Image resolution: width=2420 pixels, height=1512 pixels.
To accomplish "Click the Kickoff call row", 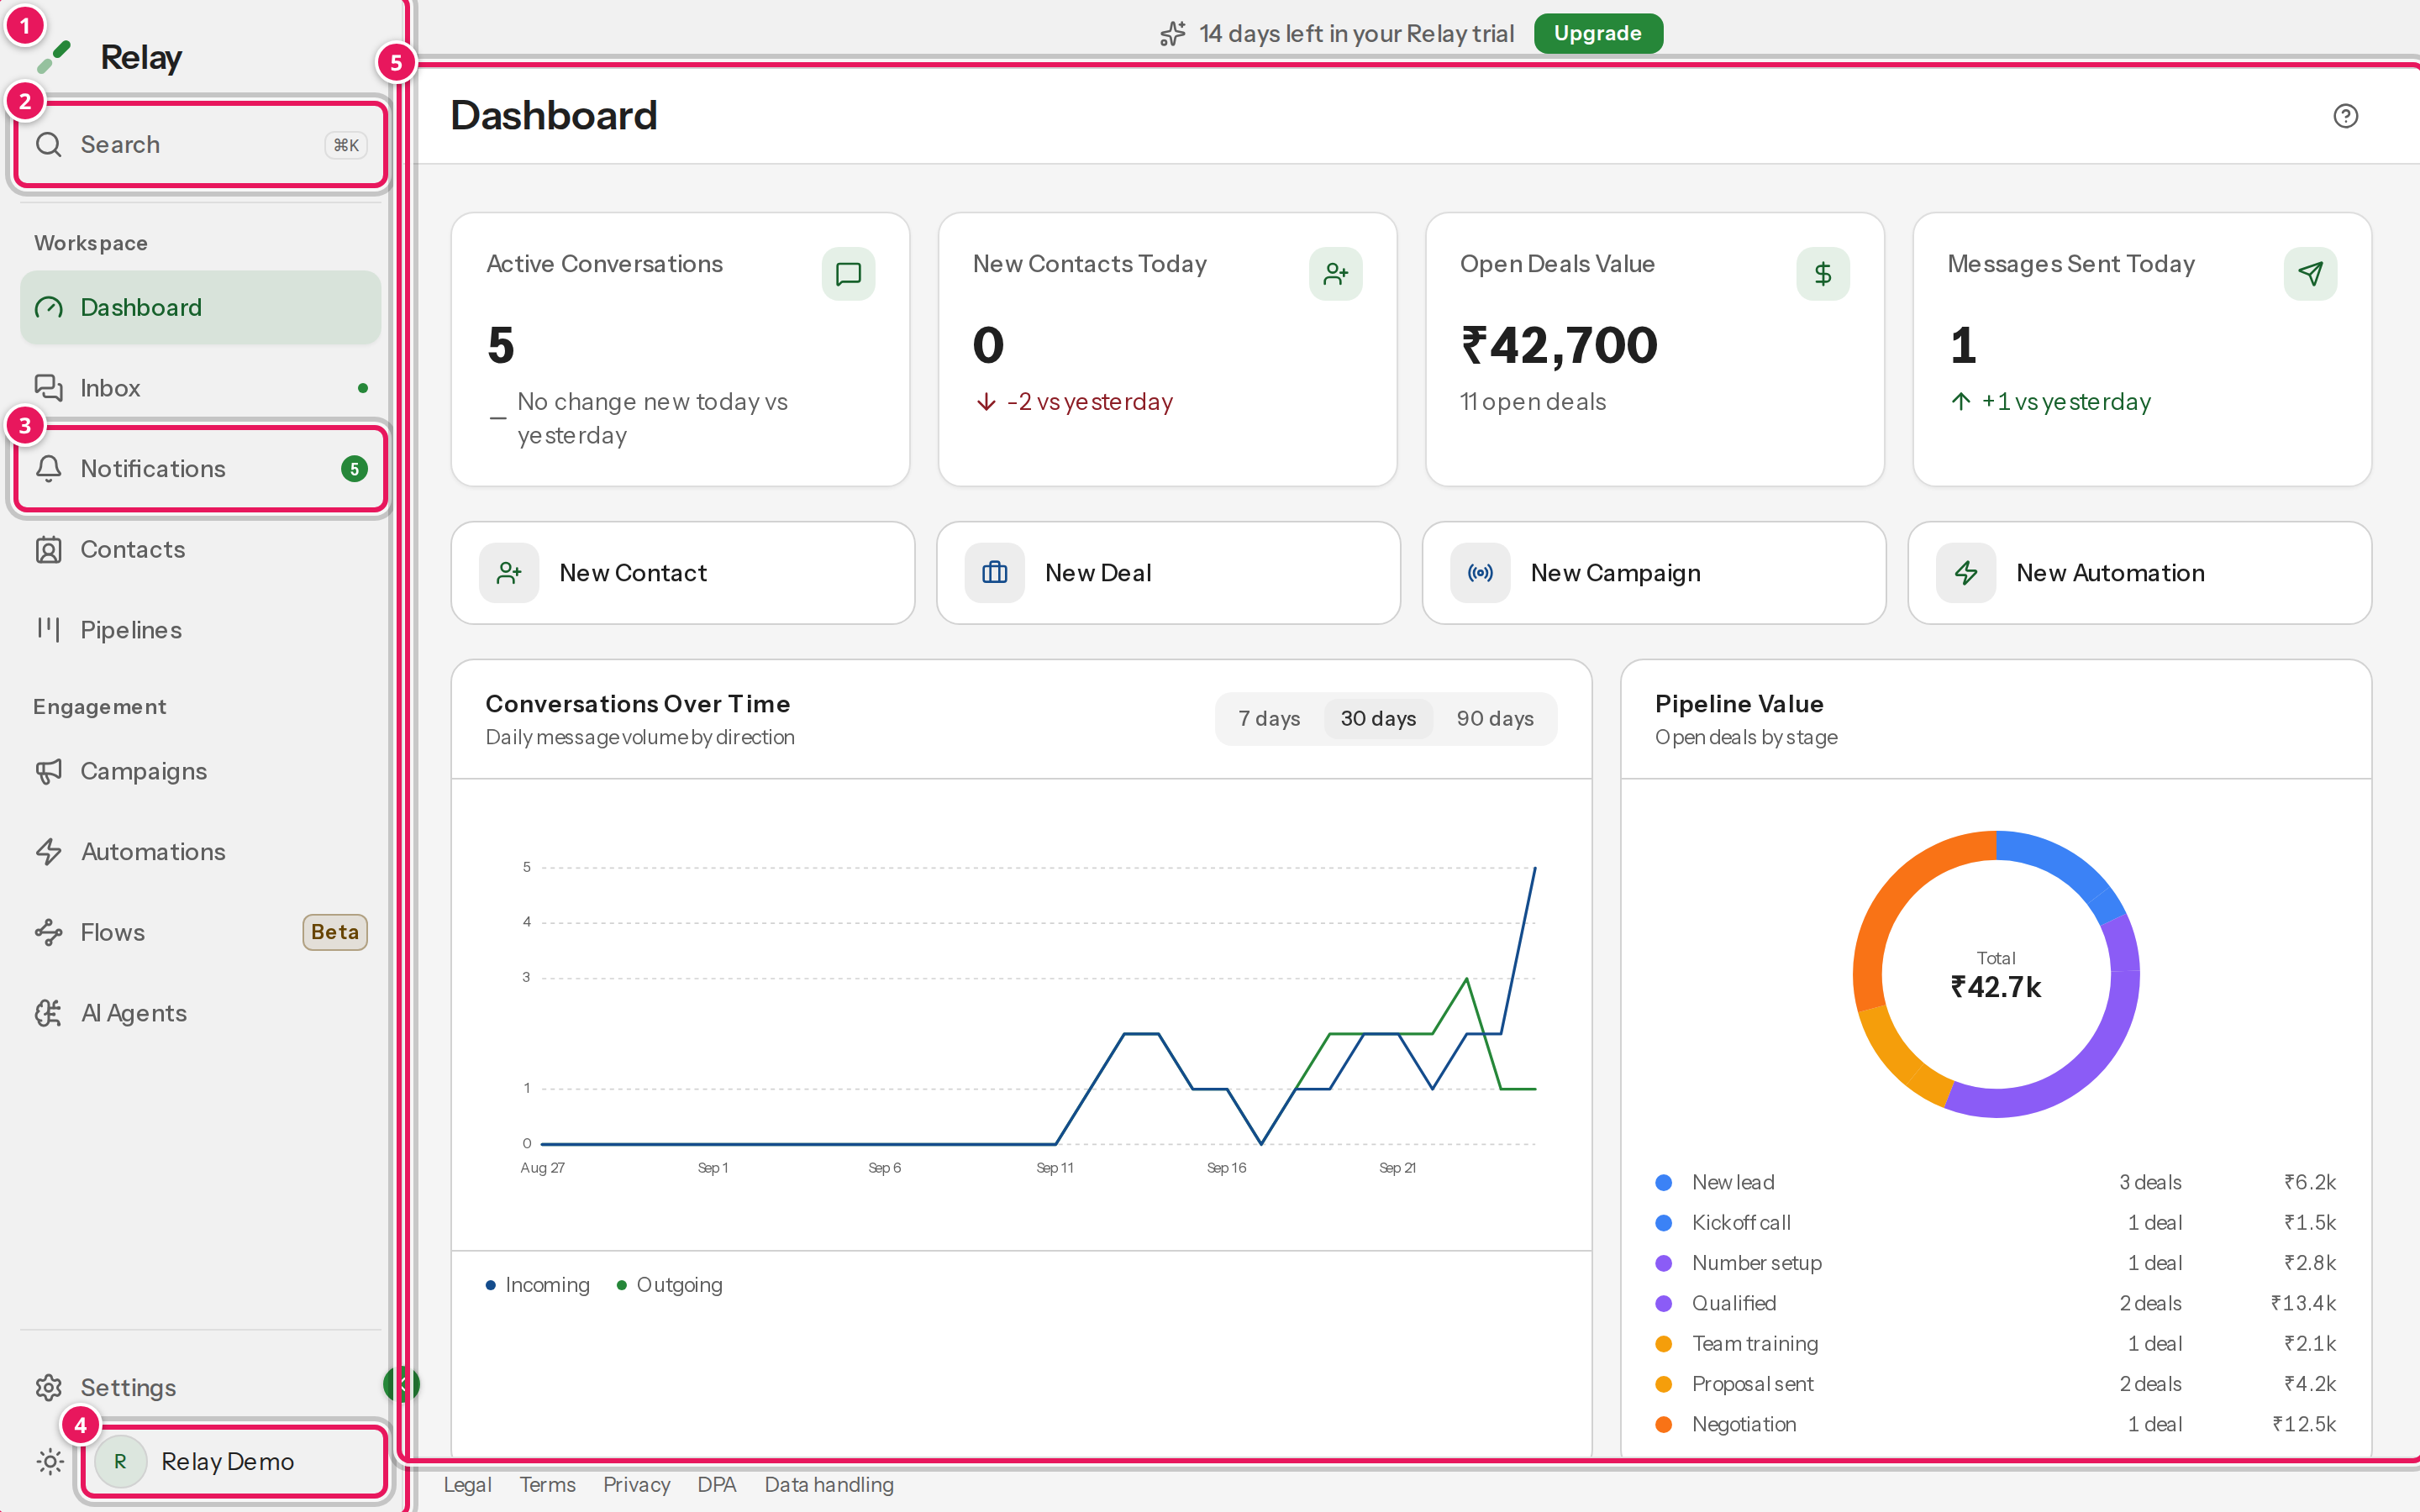I will click(x=1996, y=1223).
